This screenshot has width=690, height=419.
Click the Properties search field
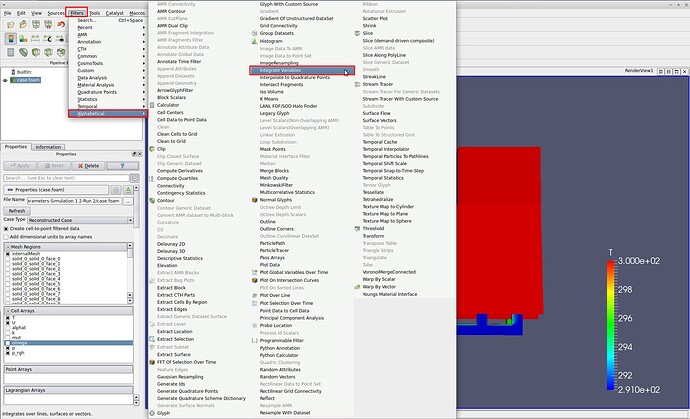pos(66,178)
